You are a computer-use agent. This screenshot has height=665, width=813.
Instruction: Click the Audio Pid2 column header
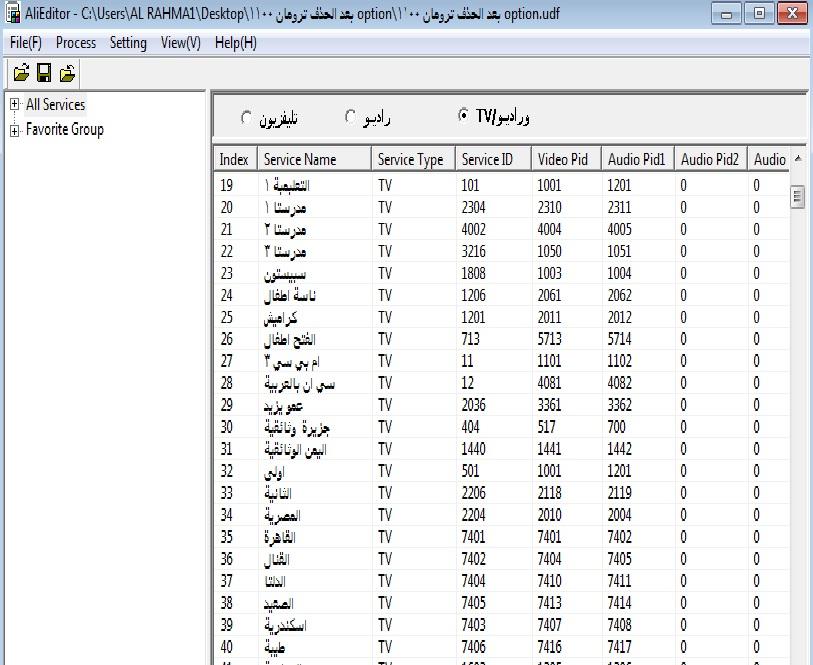pyautogui.click(x=711, y=159)
